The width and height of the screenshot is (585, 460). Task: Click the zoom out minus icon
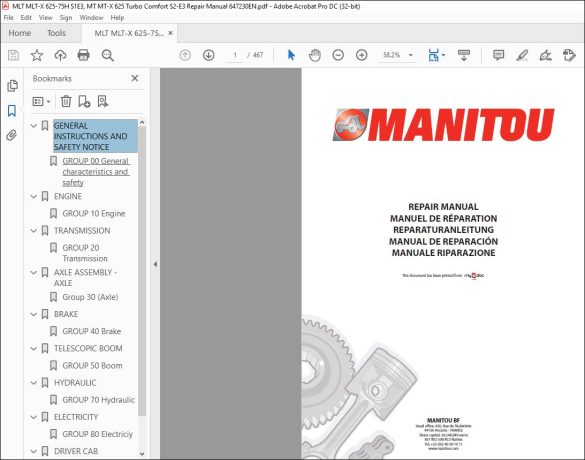click(338, 55)
